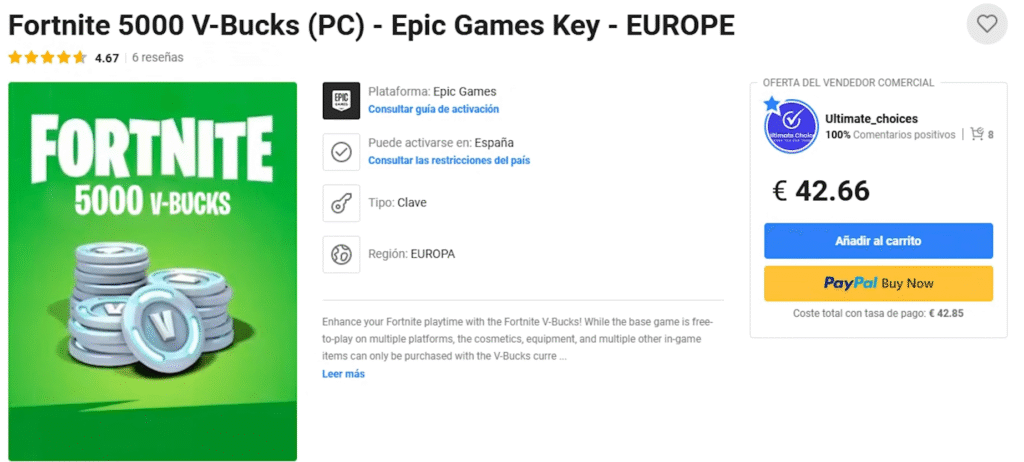Click the globe region icon

coord(341,254)
